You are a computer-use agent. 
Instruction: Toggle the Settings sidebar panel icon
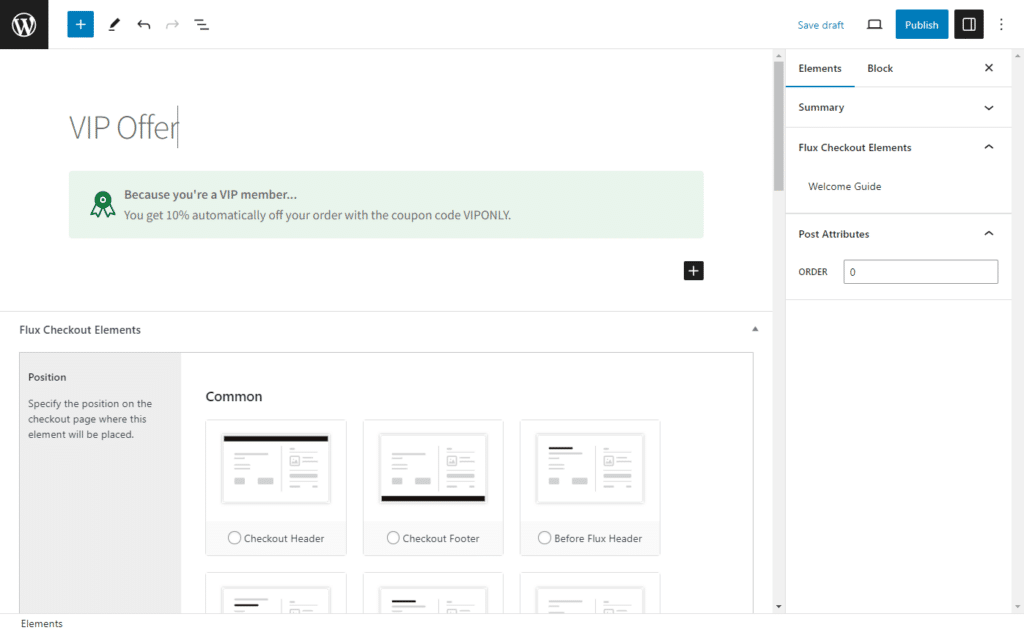(968, 25)
